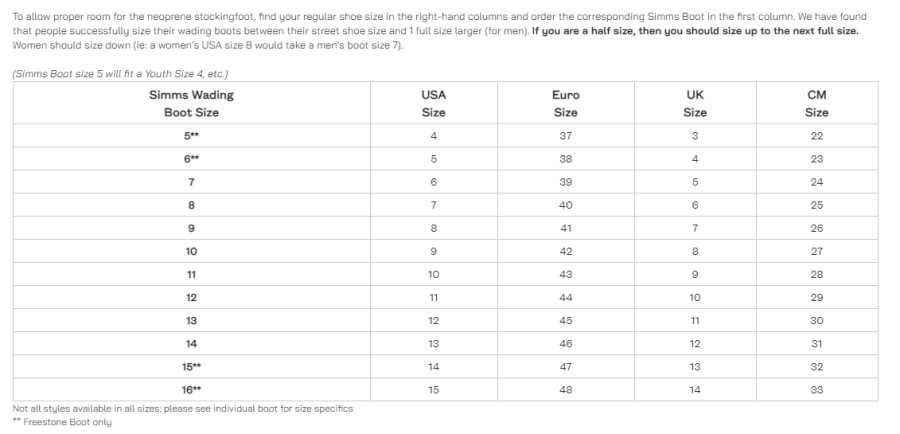Select boot size 5** in first column

click(191, 135)
